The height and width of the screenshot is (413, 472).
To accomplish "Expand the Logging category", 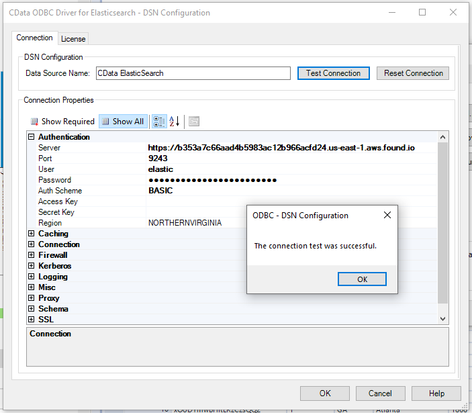I will coord(31,276).
